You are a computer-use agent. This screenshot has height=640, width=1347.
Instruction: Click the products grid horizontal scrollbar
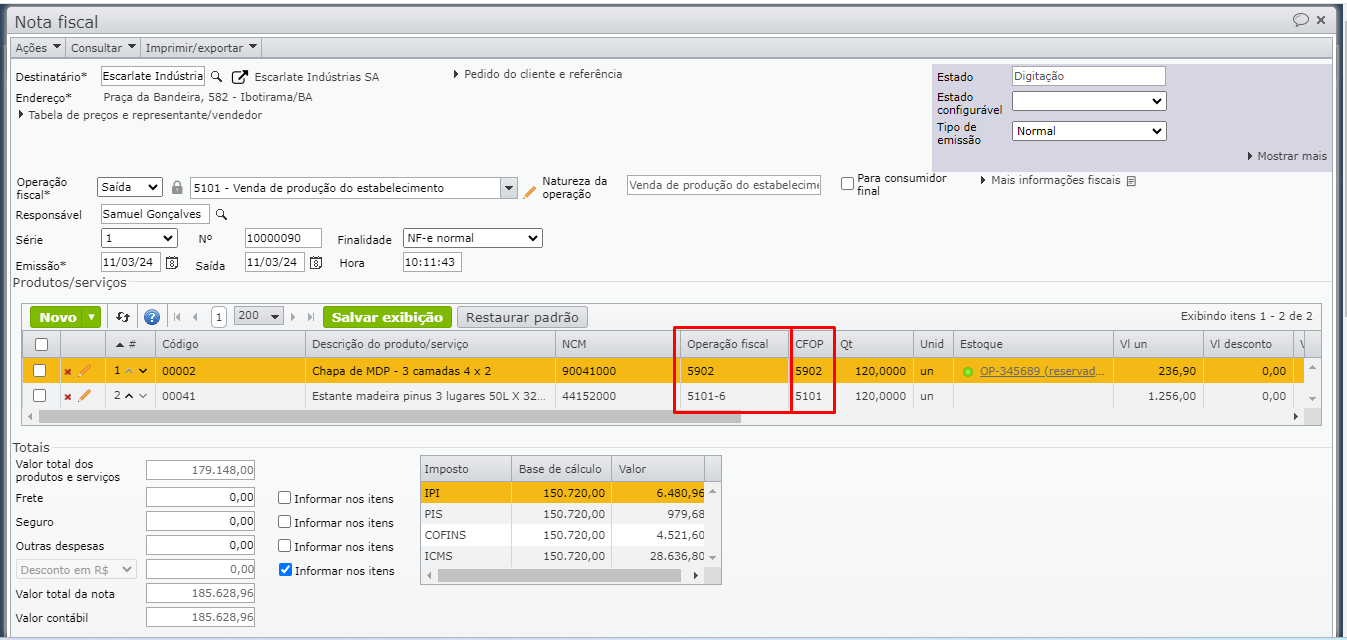click(x=390, y=416)
